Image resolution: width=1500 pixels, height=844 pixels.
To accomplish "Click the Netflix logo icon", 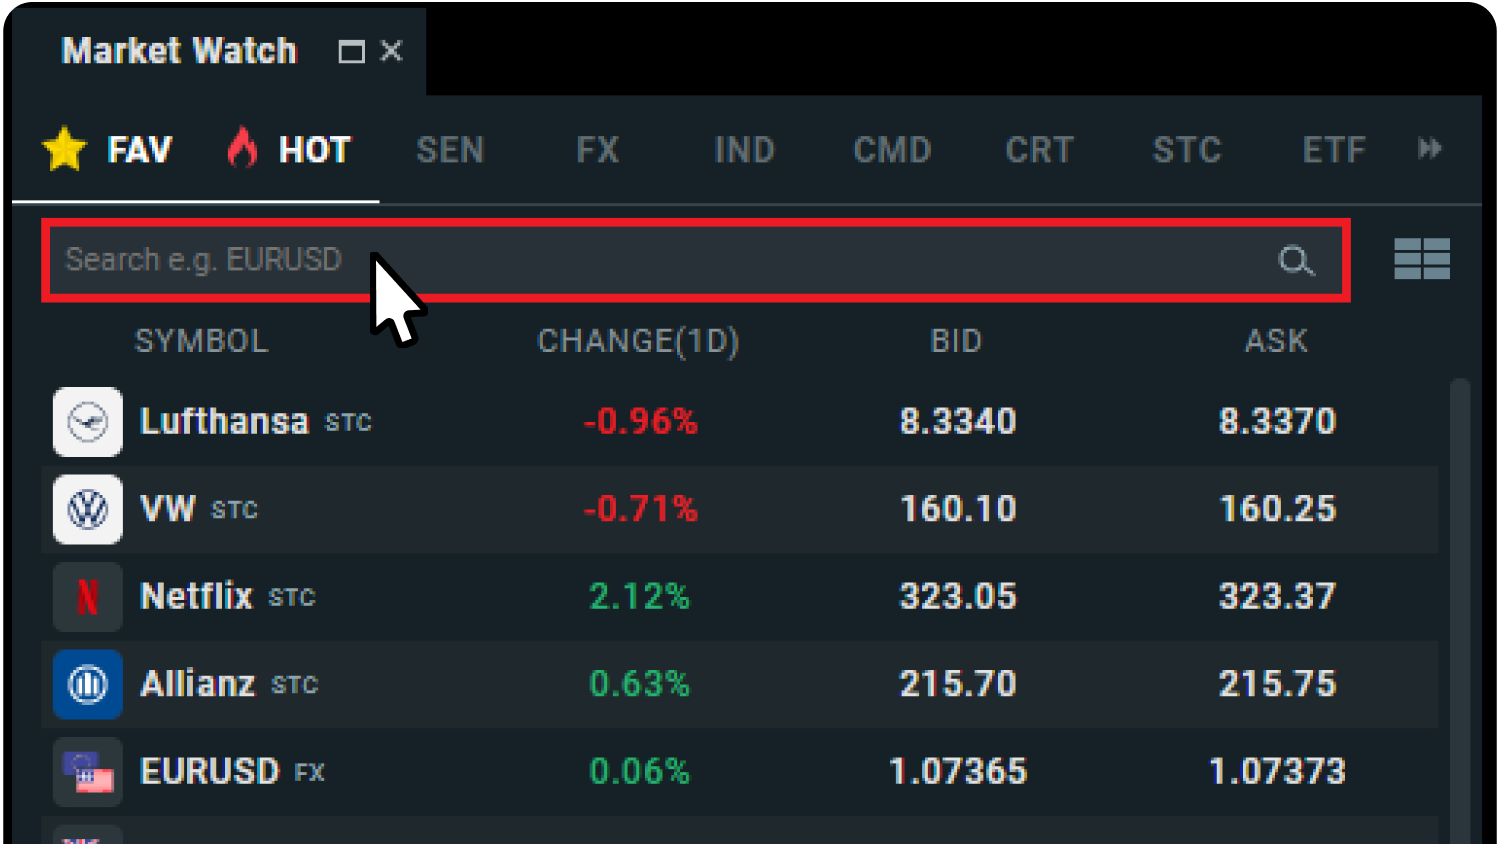I will coord(88,597).
